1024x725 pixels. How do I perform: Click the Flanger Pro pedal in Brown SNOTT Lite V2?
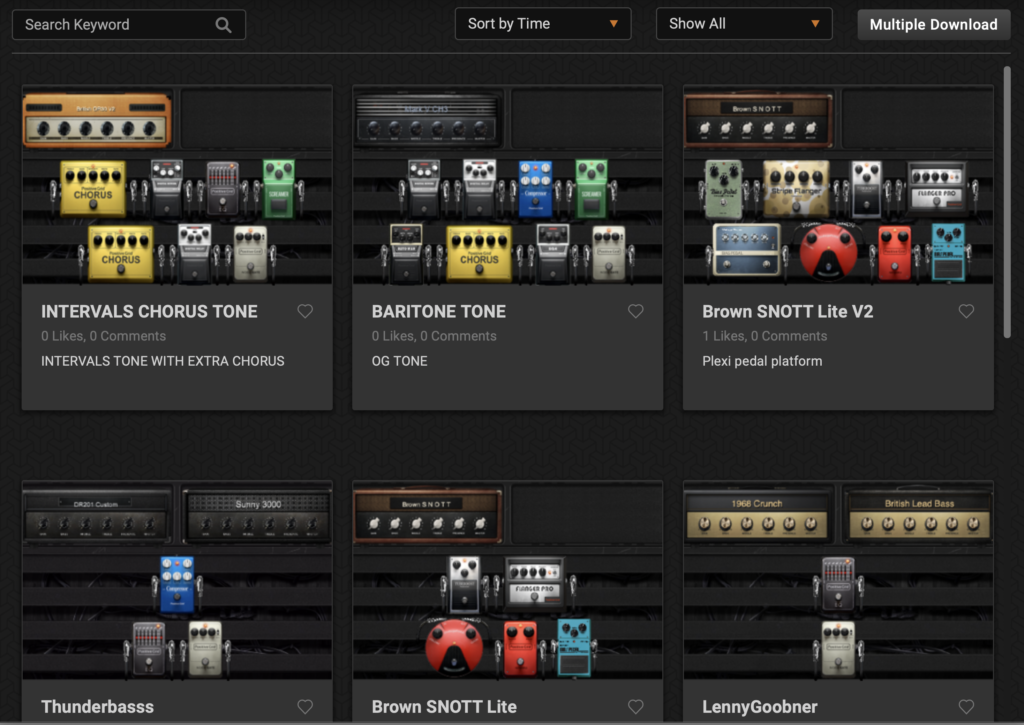click(936, 187)
